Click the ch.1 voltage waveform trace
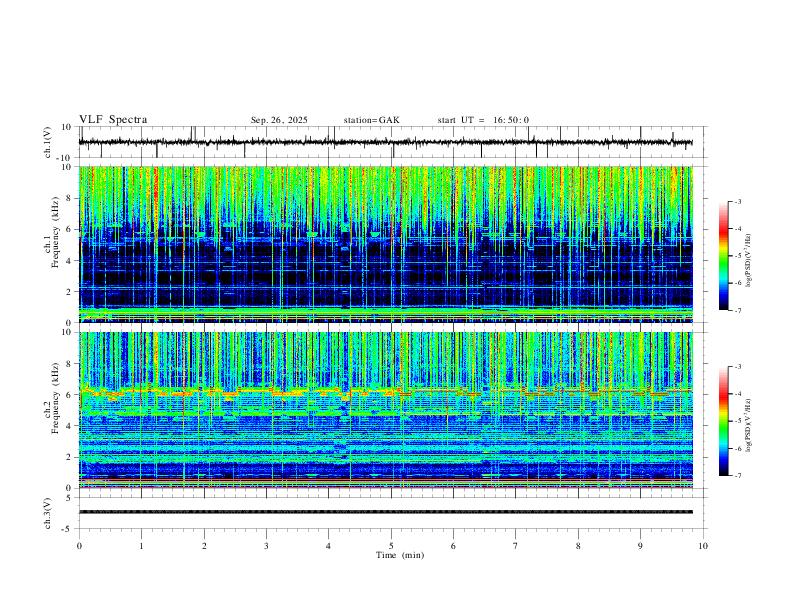The height and width of the screenshot is (612, 792). [386, 142]
